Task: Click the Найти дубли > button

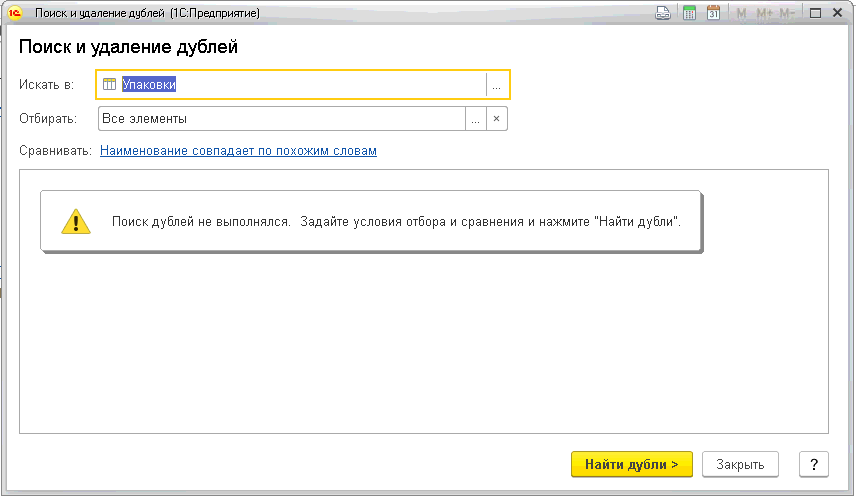Action: point(632,464)
